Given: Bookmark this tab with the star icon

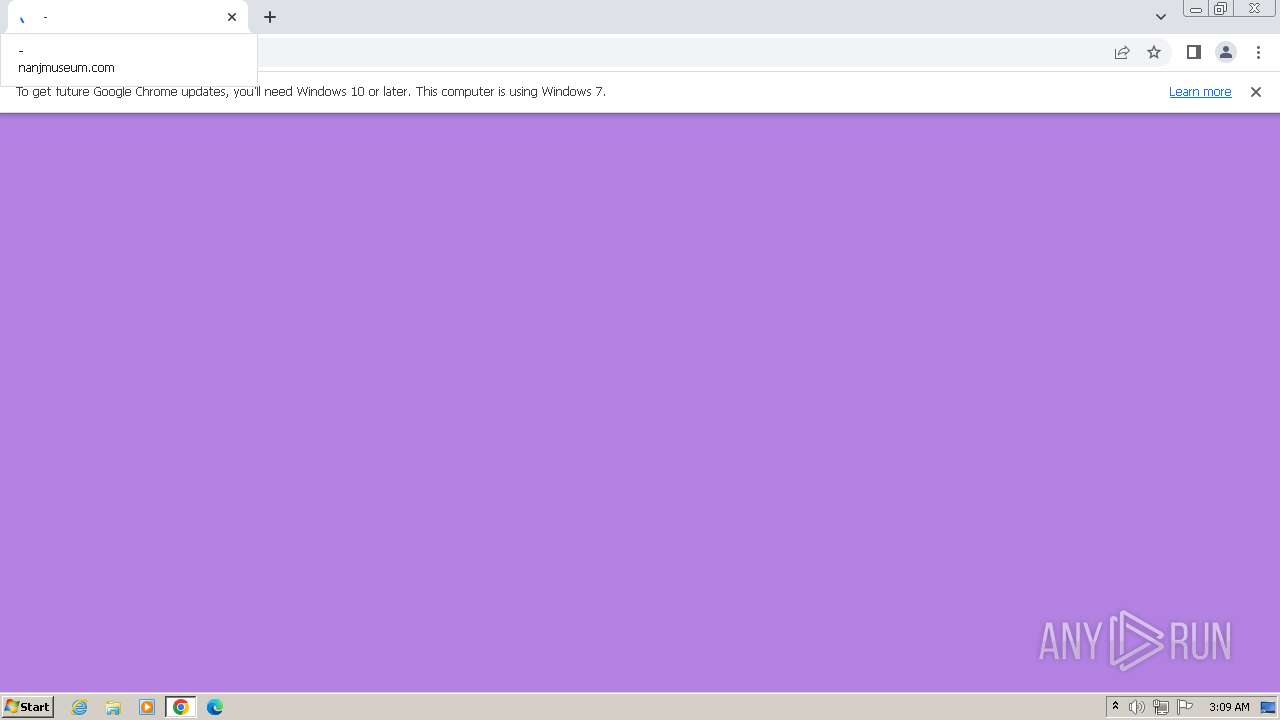Looking at the screenshot, I should 1154,52.
